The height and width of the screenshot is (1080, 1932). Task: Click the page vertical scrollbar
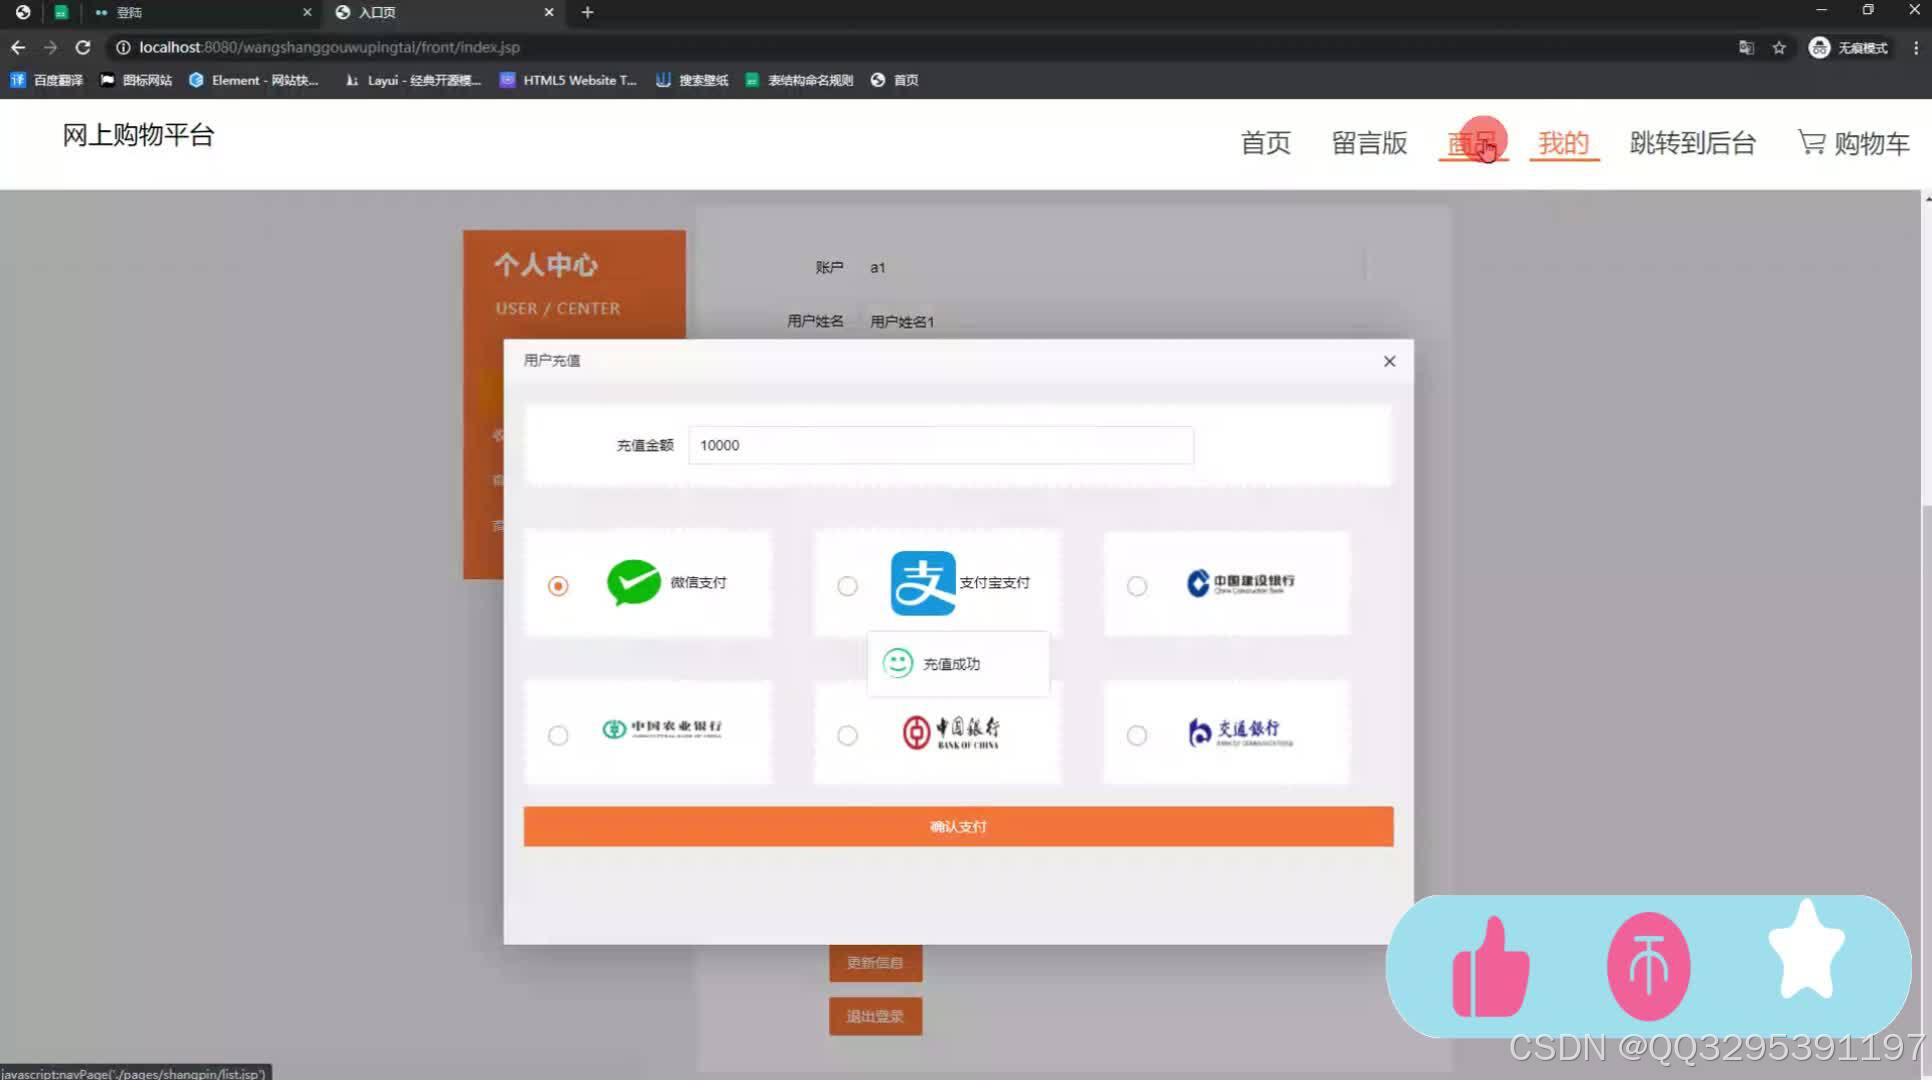(1926, 635)
